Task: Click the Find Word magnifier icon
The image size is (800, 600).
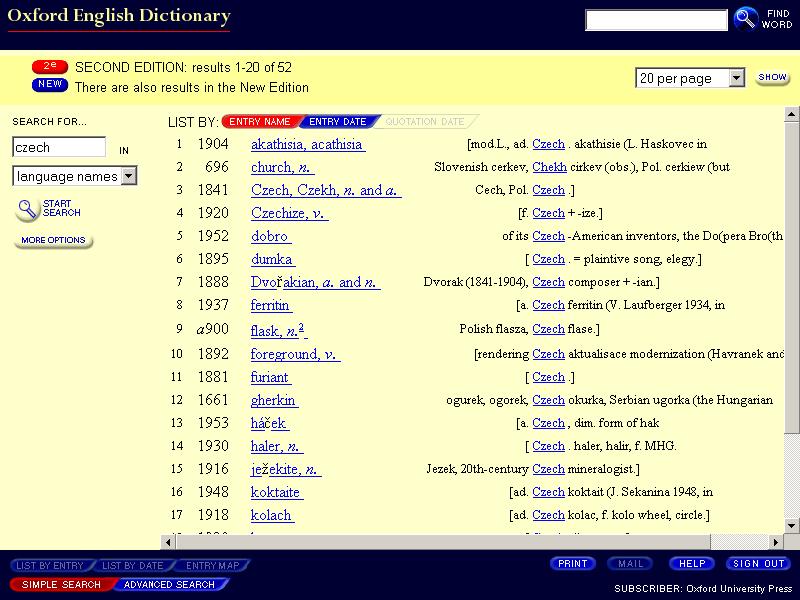Action: pyautogui.click(x=745, y=19)
